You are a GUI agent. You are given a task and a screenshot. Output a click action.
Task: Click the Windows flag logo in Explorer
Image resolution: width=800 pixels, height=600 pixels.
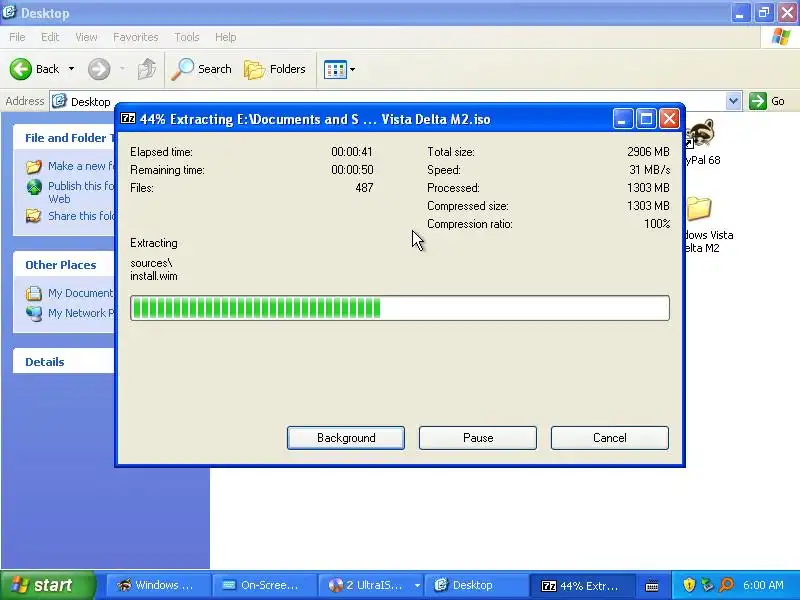[x=780, y=37]
